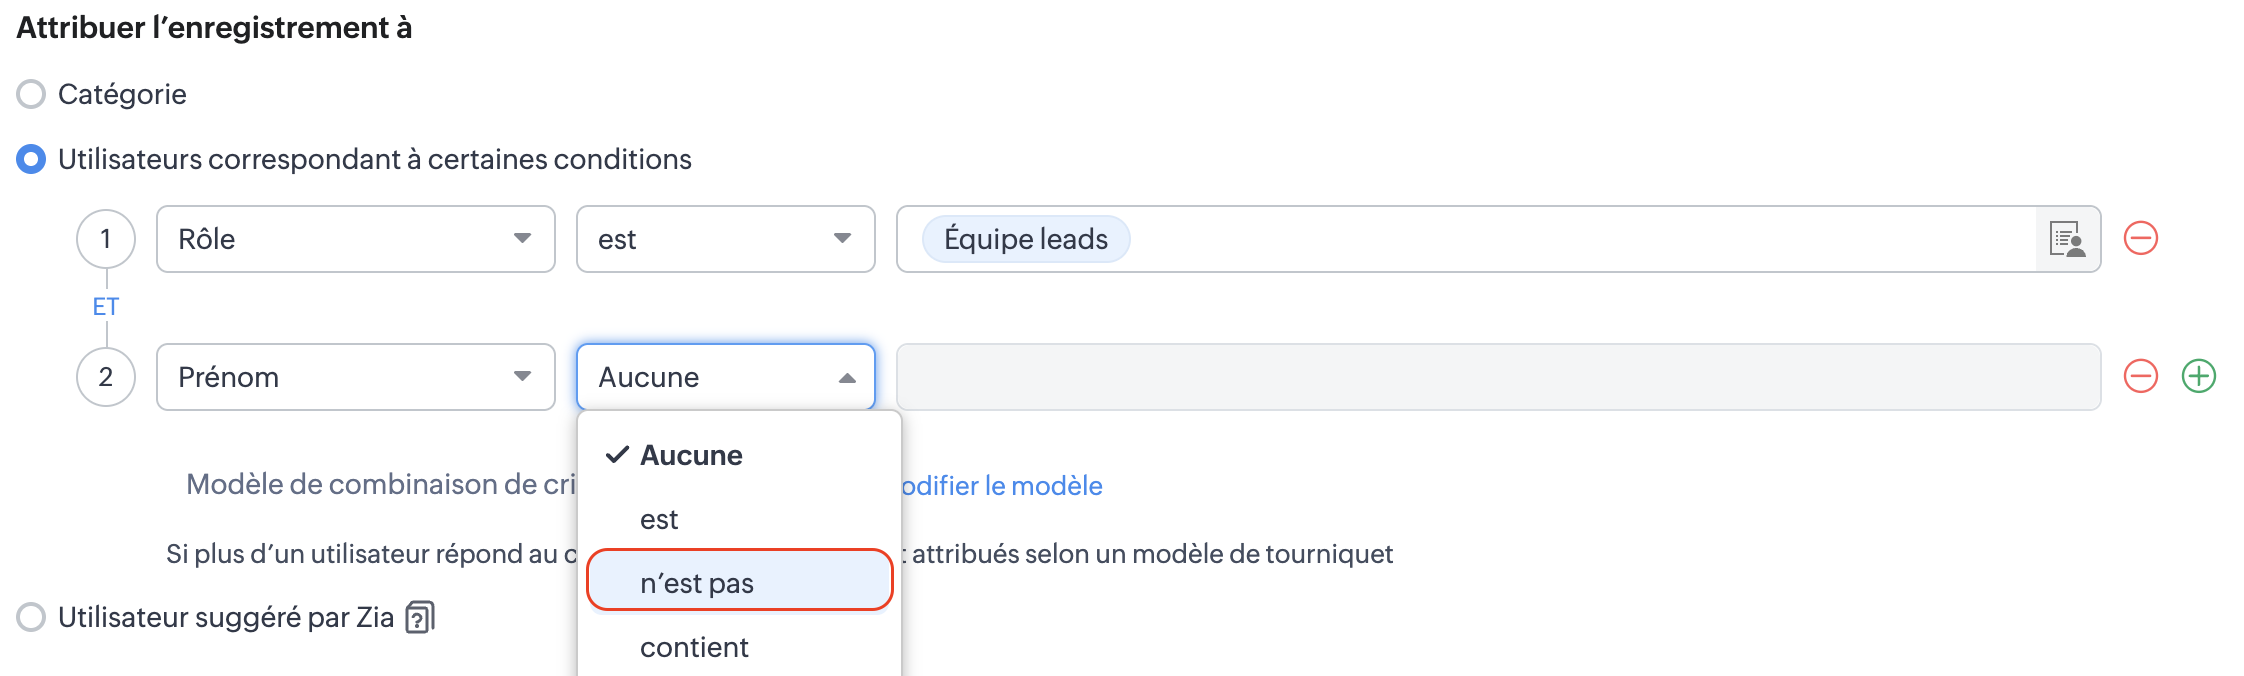Select the Catégorie radio option
Viewport: 2244px width, 676px height.
pyautogui.click(x=31, y=94)
